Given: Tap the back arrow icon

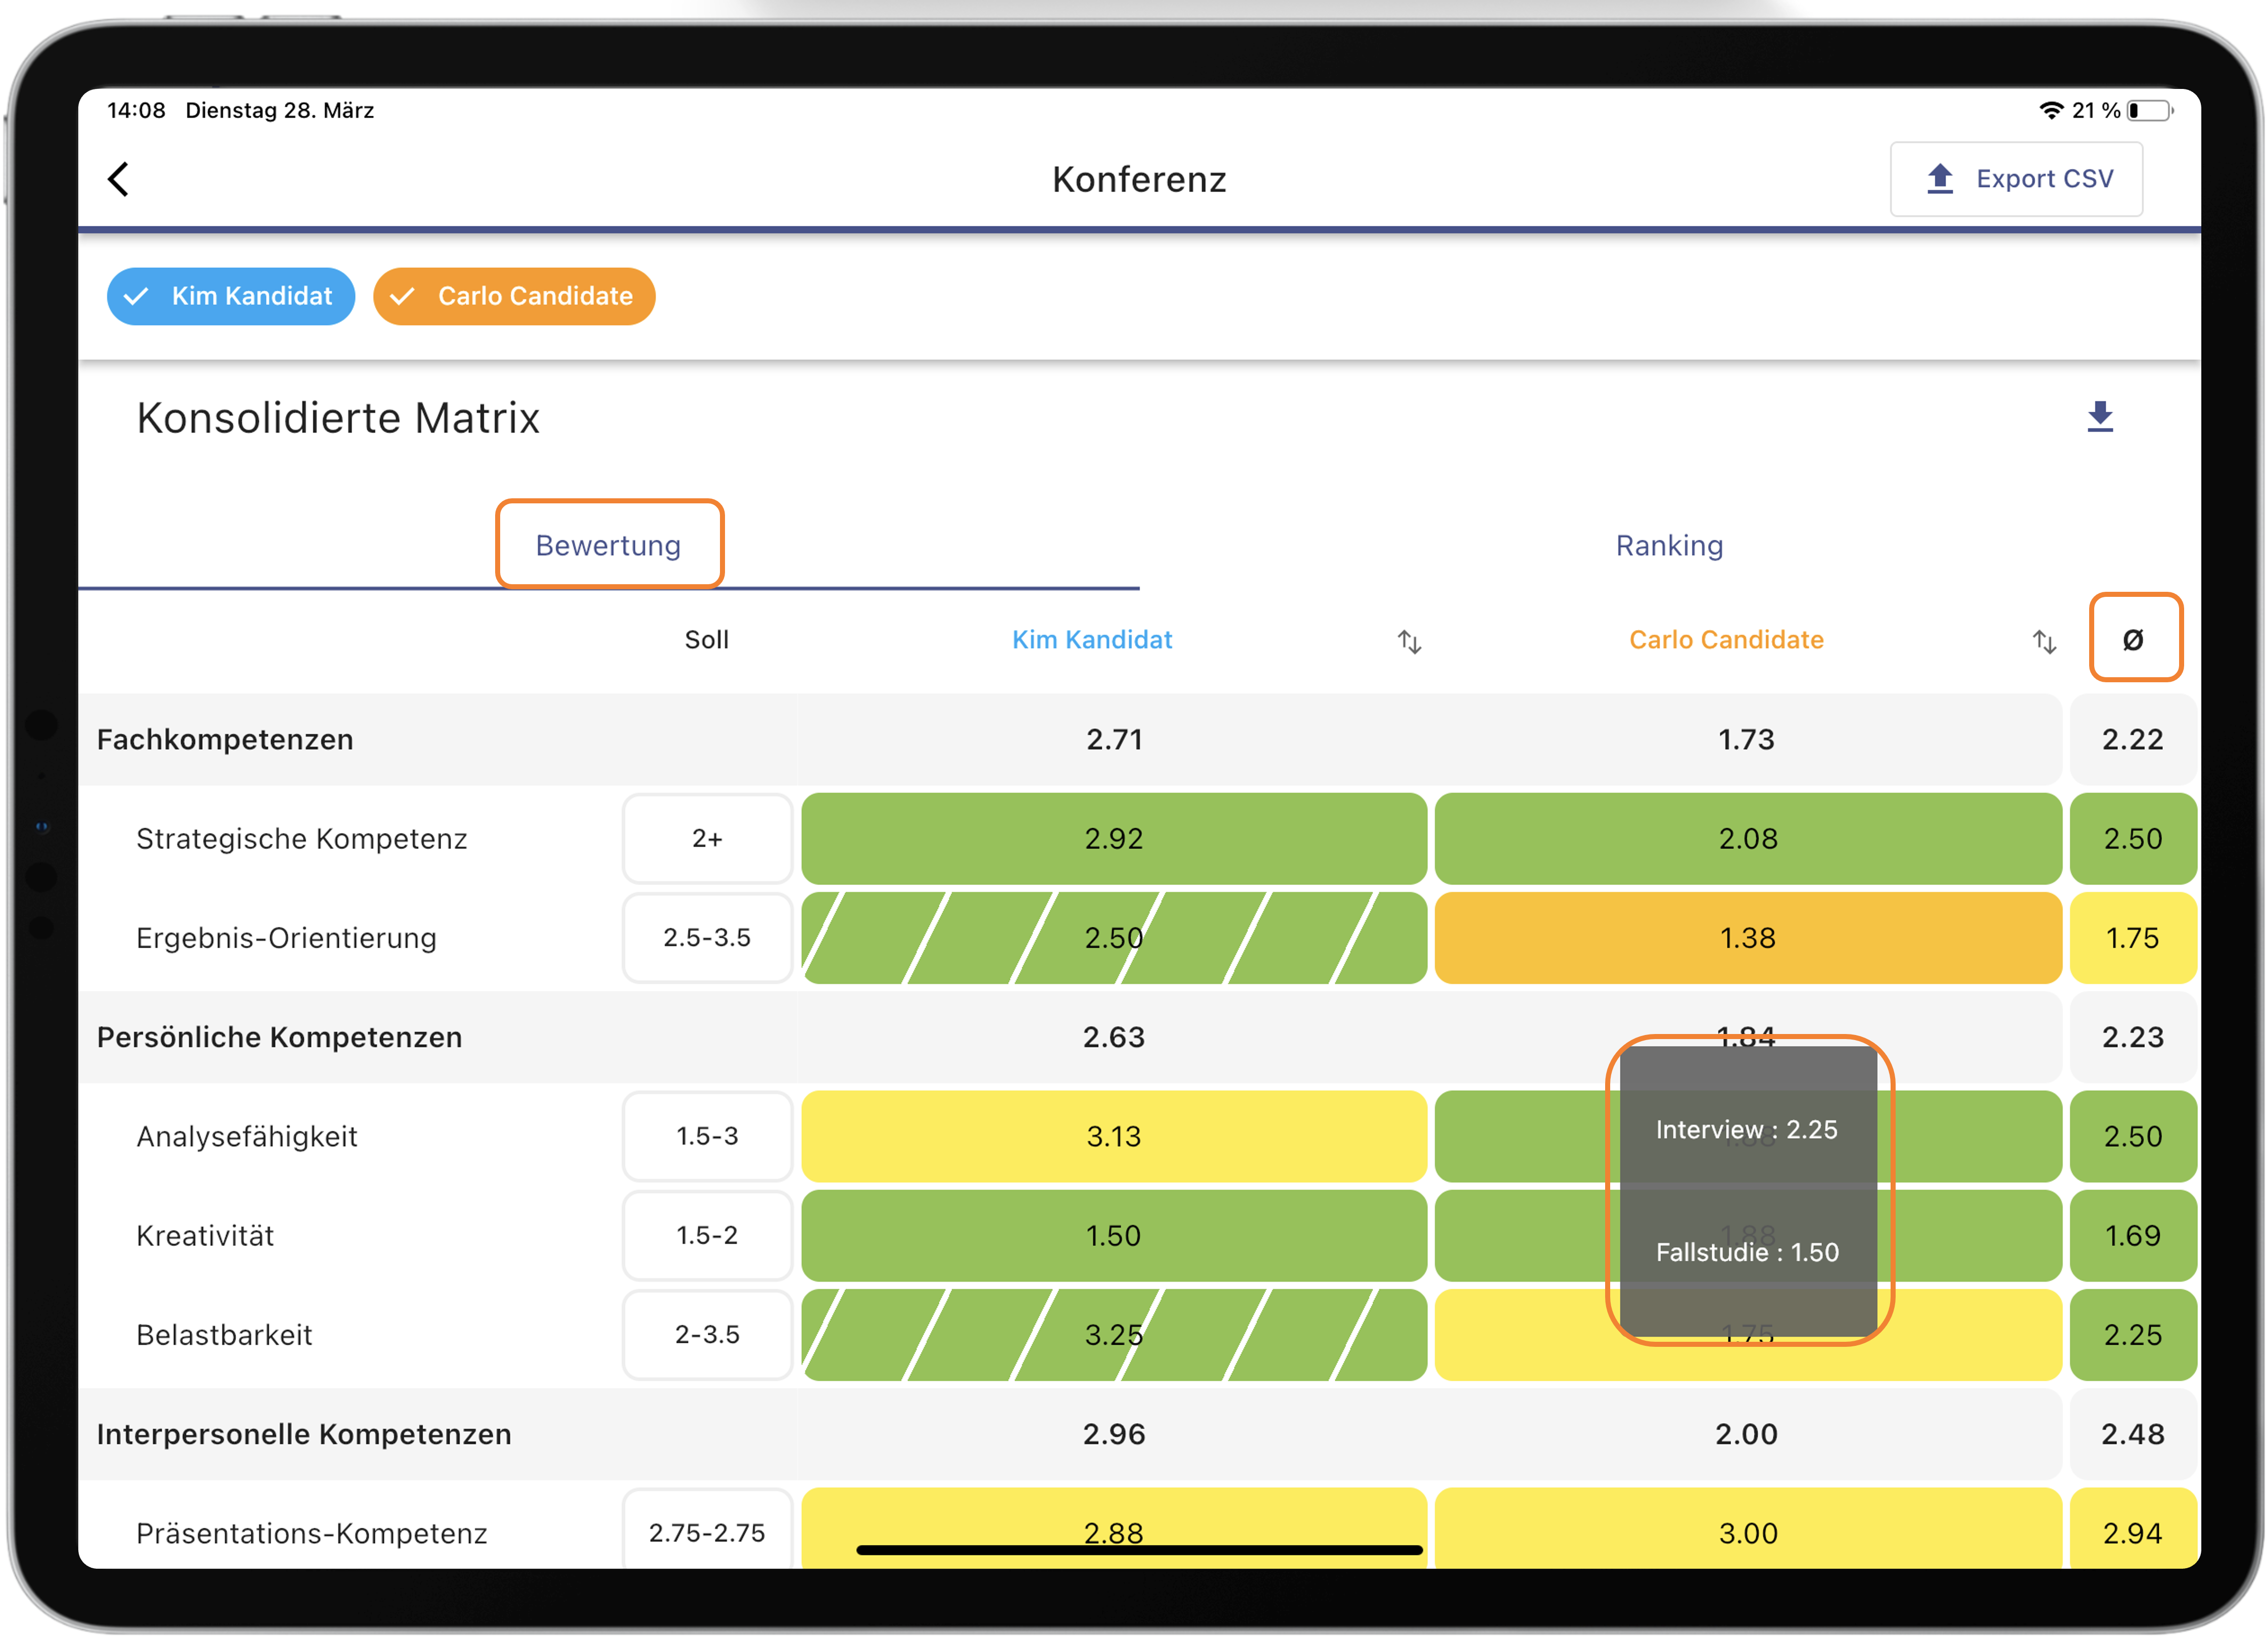Looking at the screenshot, I should pos(119,180).
